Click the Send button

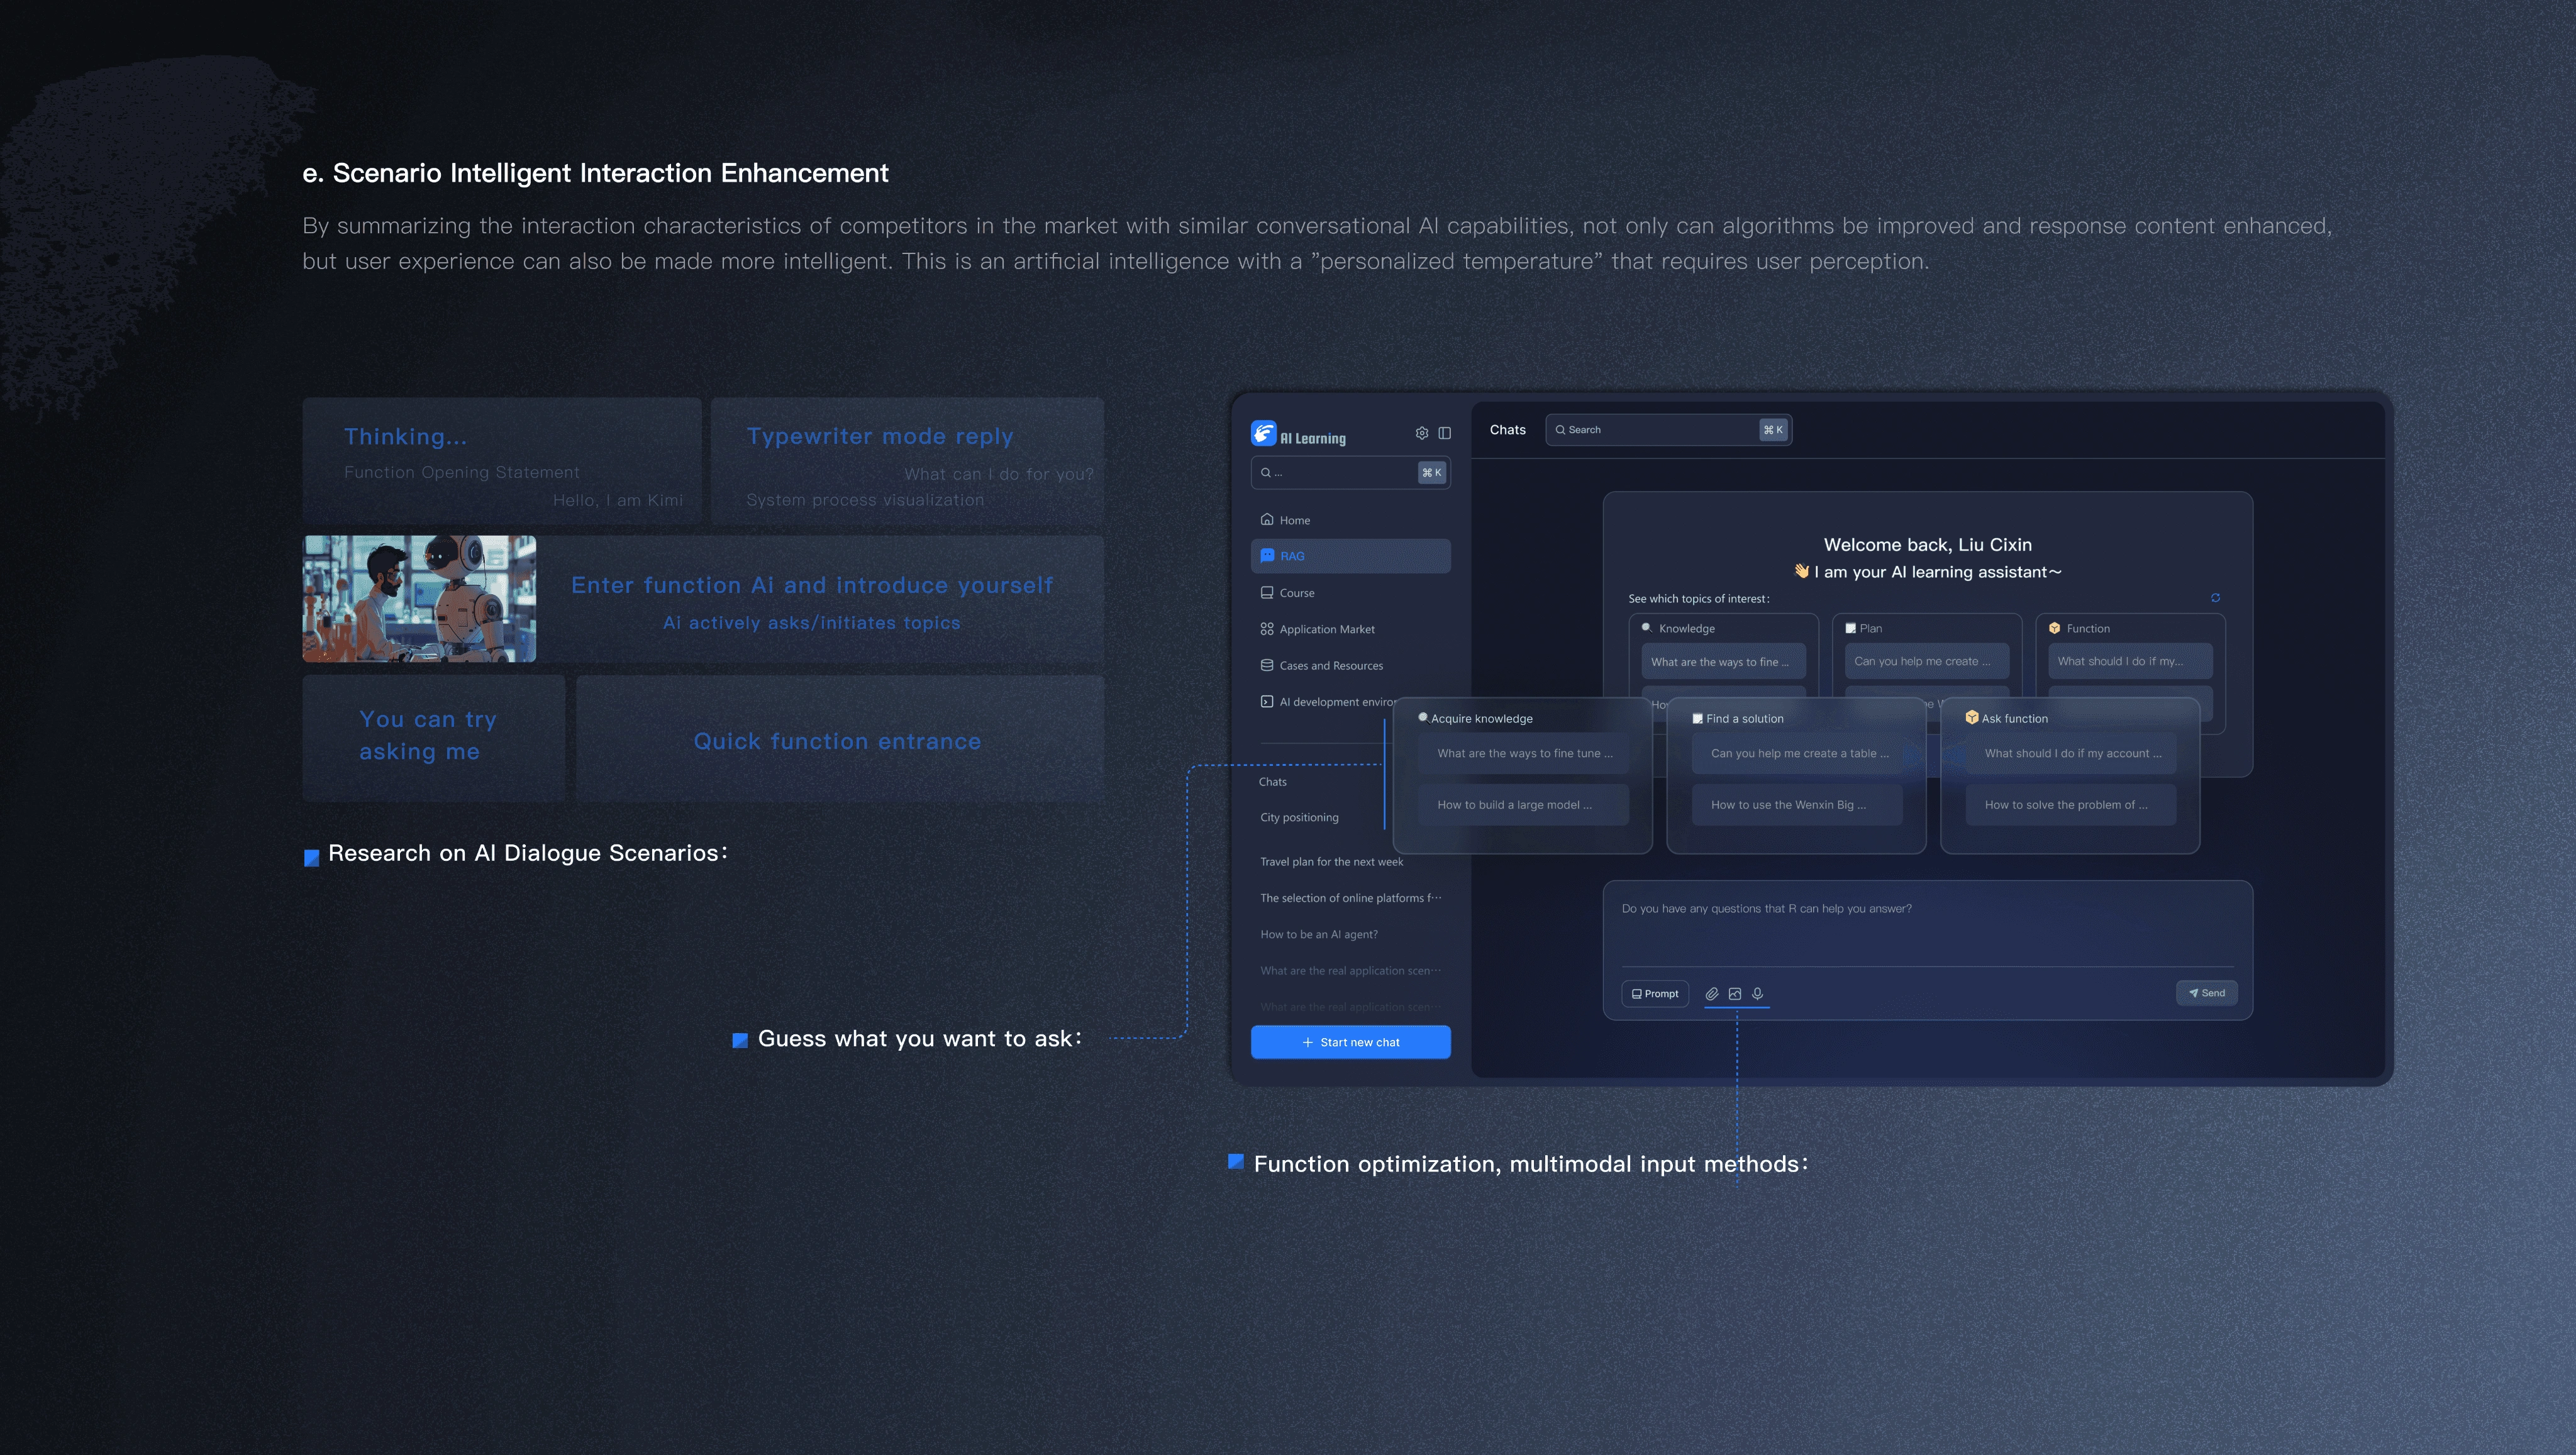tap(2206, 993)
